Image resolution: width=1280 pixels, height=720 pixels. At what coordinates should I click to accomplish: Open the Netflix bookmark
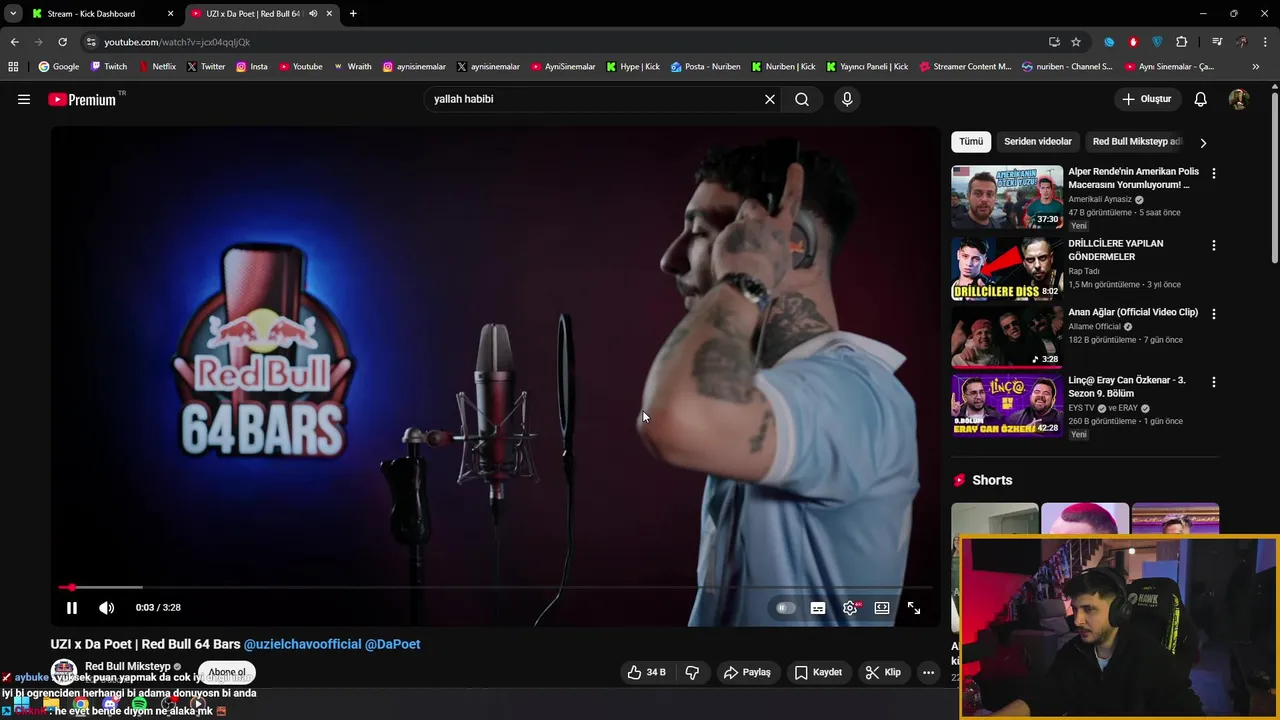[157, 67]
